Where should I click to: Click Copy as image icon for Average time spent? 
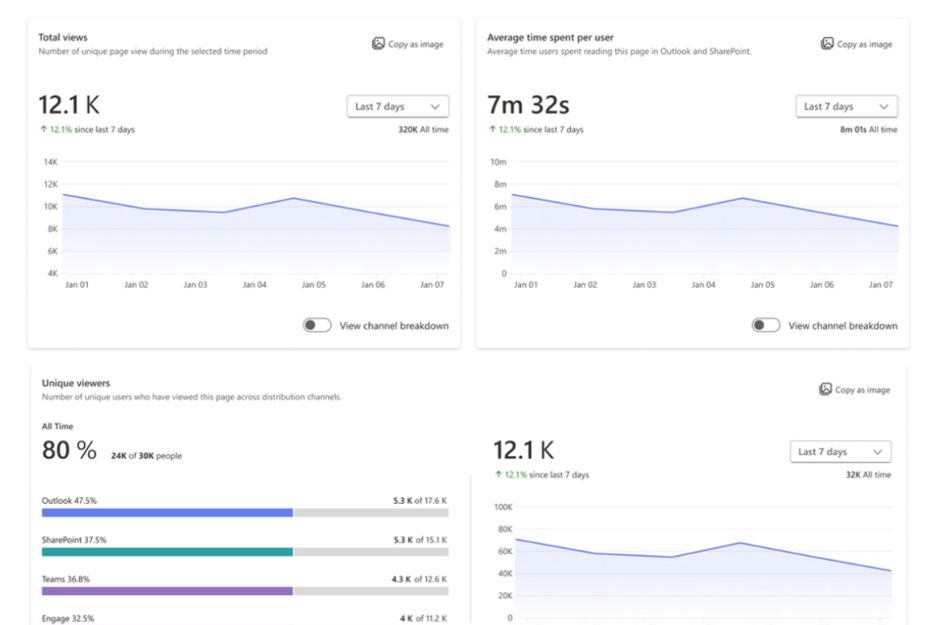tap(827, 44)
